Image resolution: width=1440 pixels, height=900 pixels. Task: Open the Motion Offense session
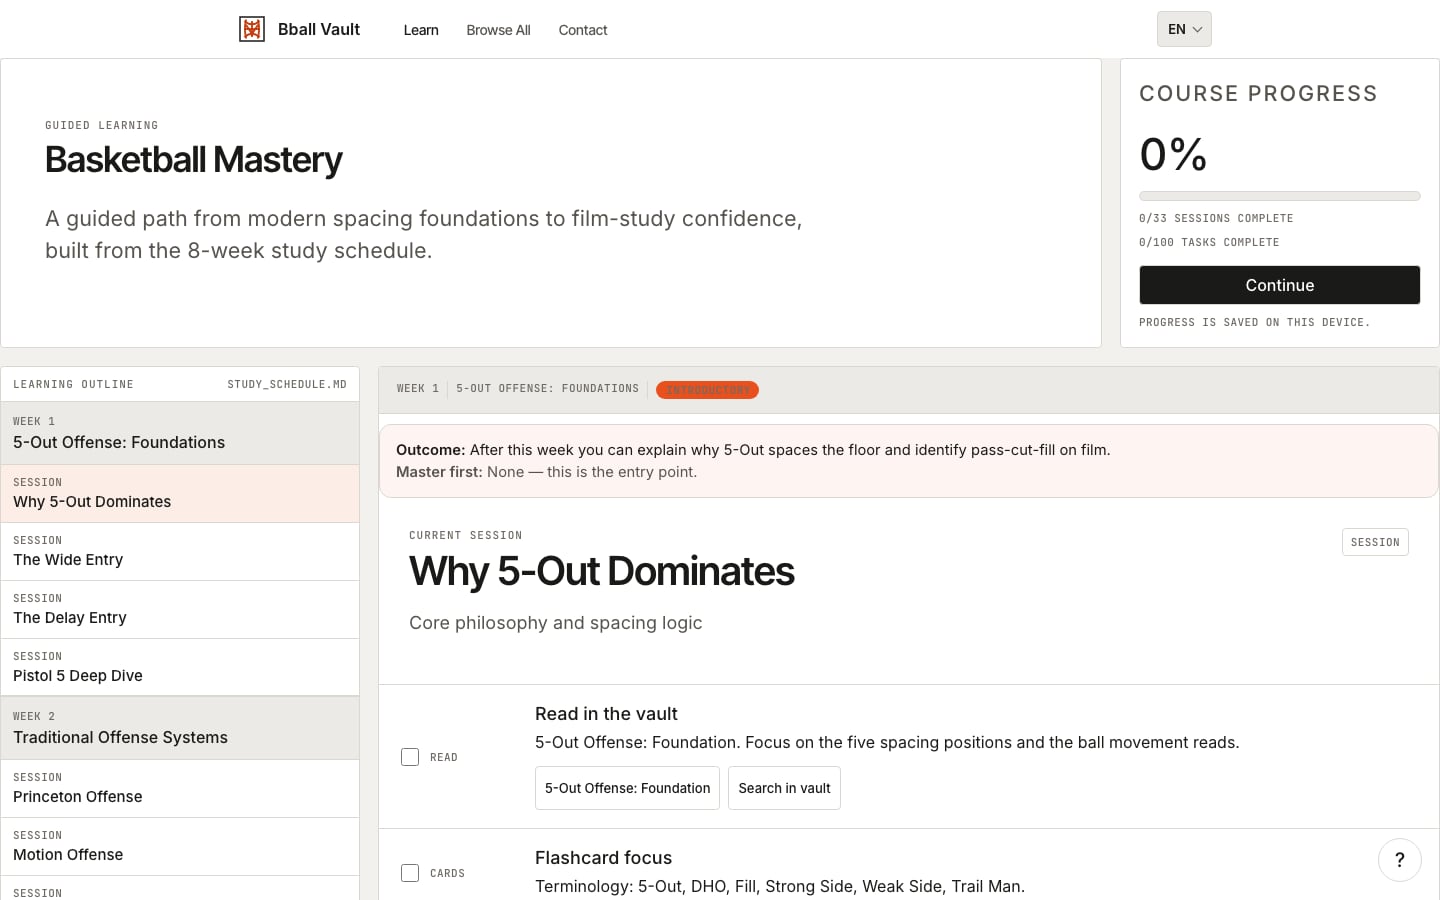[180, 846]
